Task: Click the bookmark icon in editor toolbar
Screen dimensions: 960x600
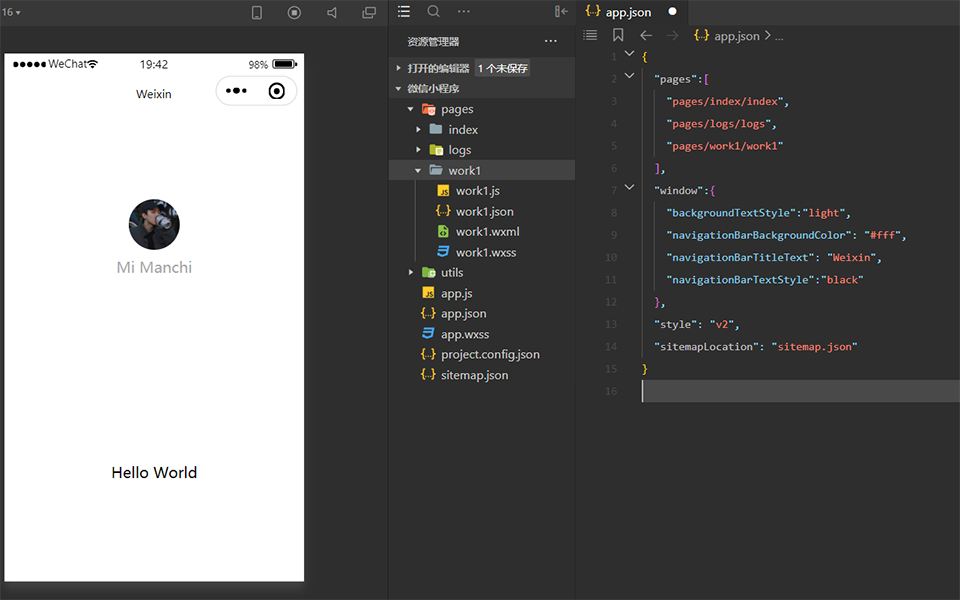Action: (x=618, y=35)
